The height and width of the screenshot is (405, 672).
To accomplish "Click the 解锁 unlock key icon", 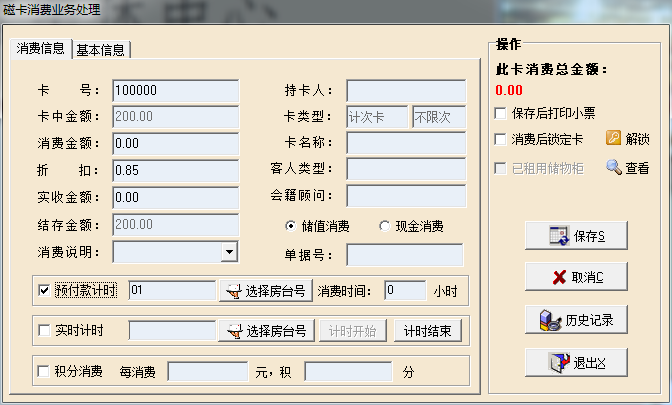I will [613, 139].
